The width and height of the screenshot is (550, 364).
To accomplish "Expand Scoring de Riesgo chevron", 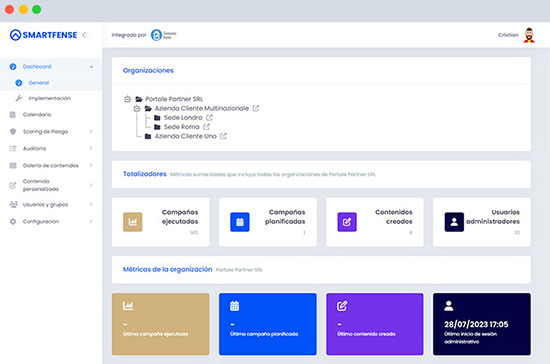I will pyautogui.click(x=91, y=132).
